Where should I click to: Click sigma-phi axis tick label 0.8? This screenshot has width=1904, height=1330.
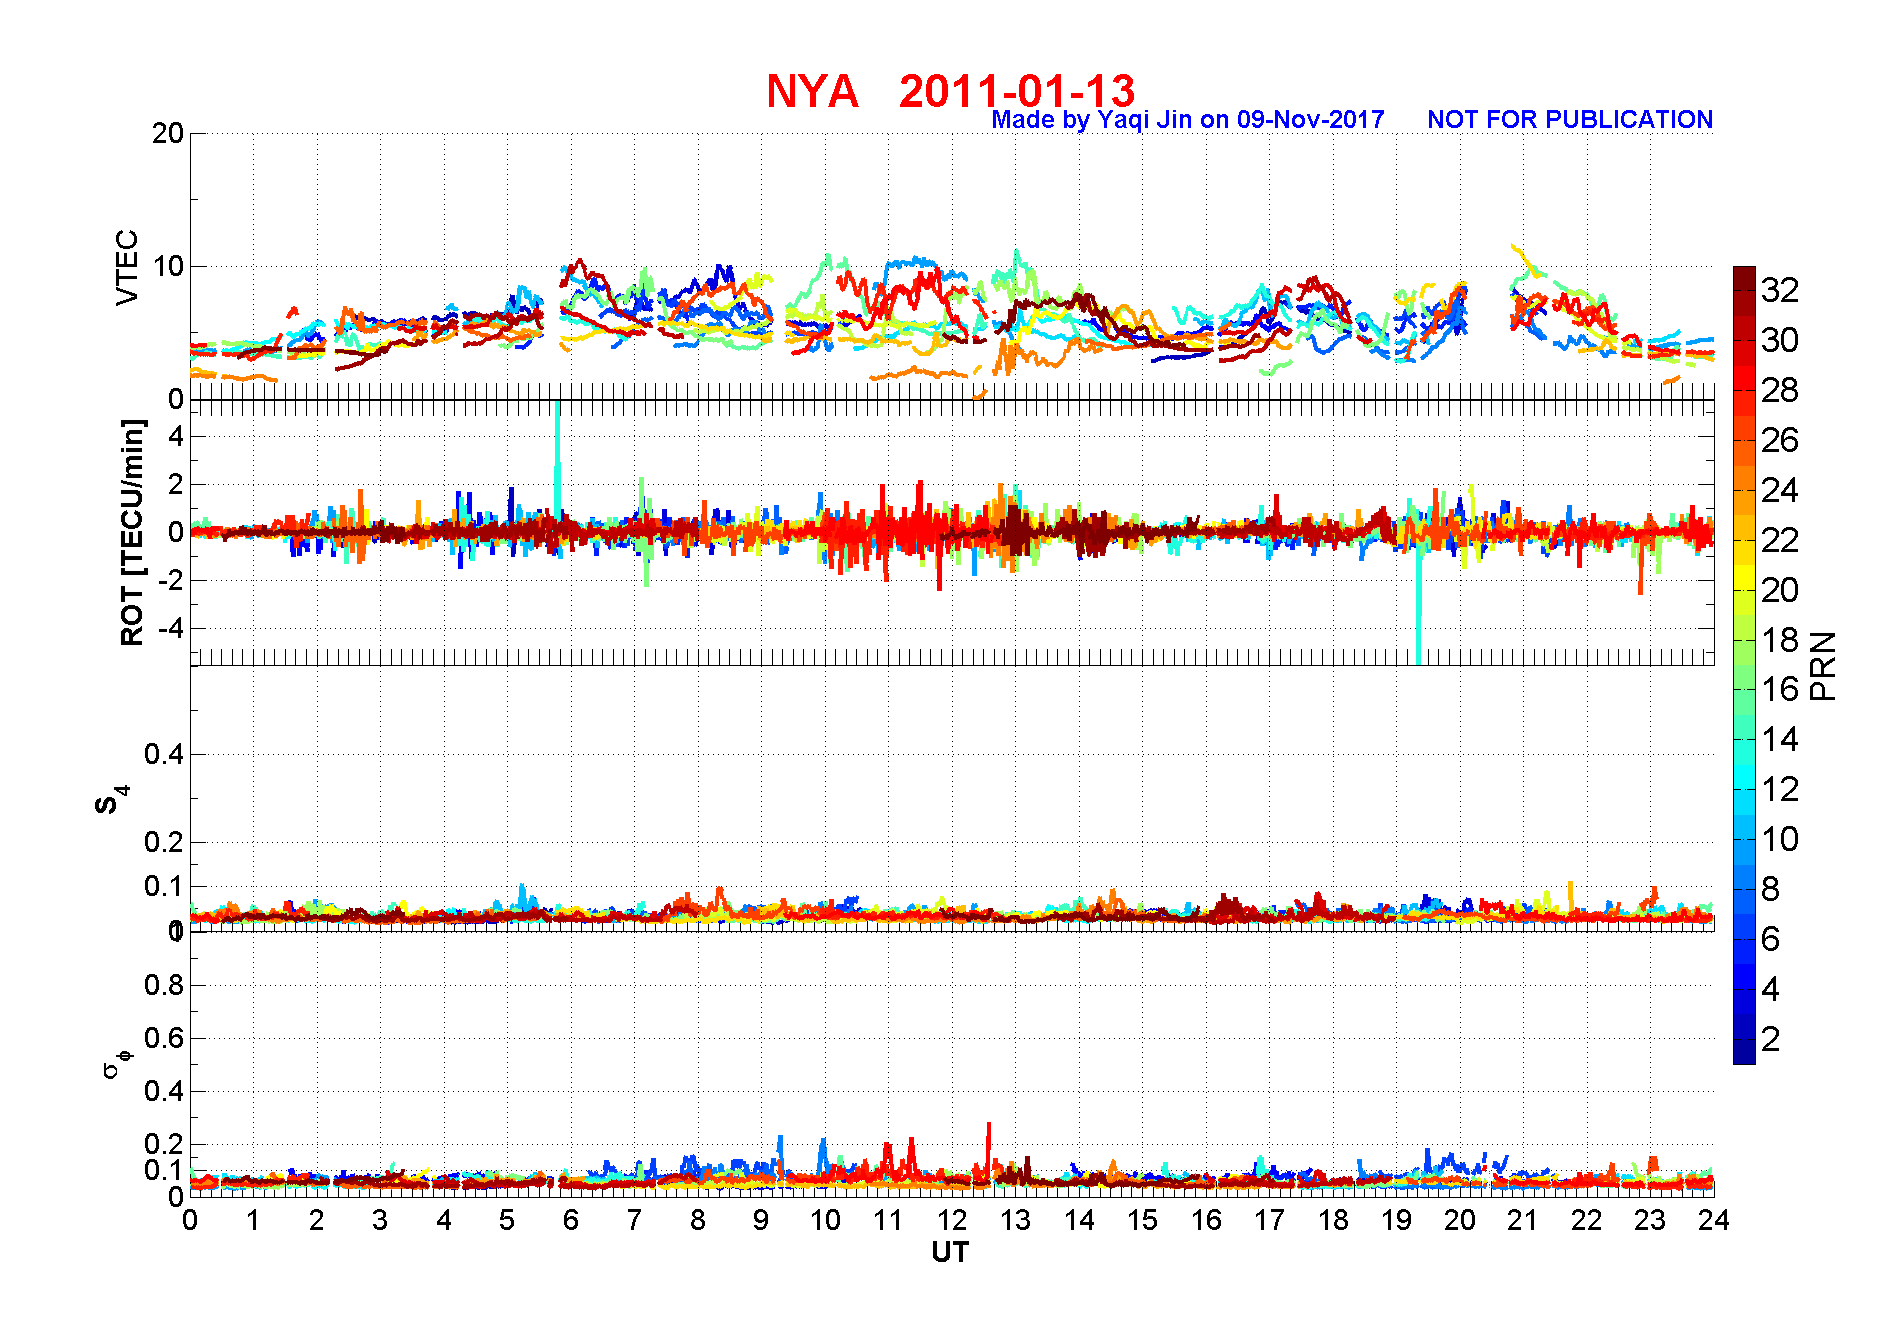pyautogui.click(x=164, y=985)
